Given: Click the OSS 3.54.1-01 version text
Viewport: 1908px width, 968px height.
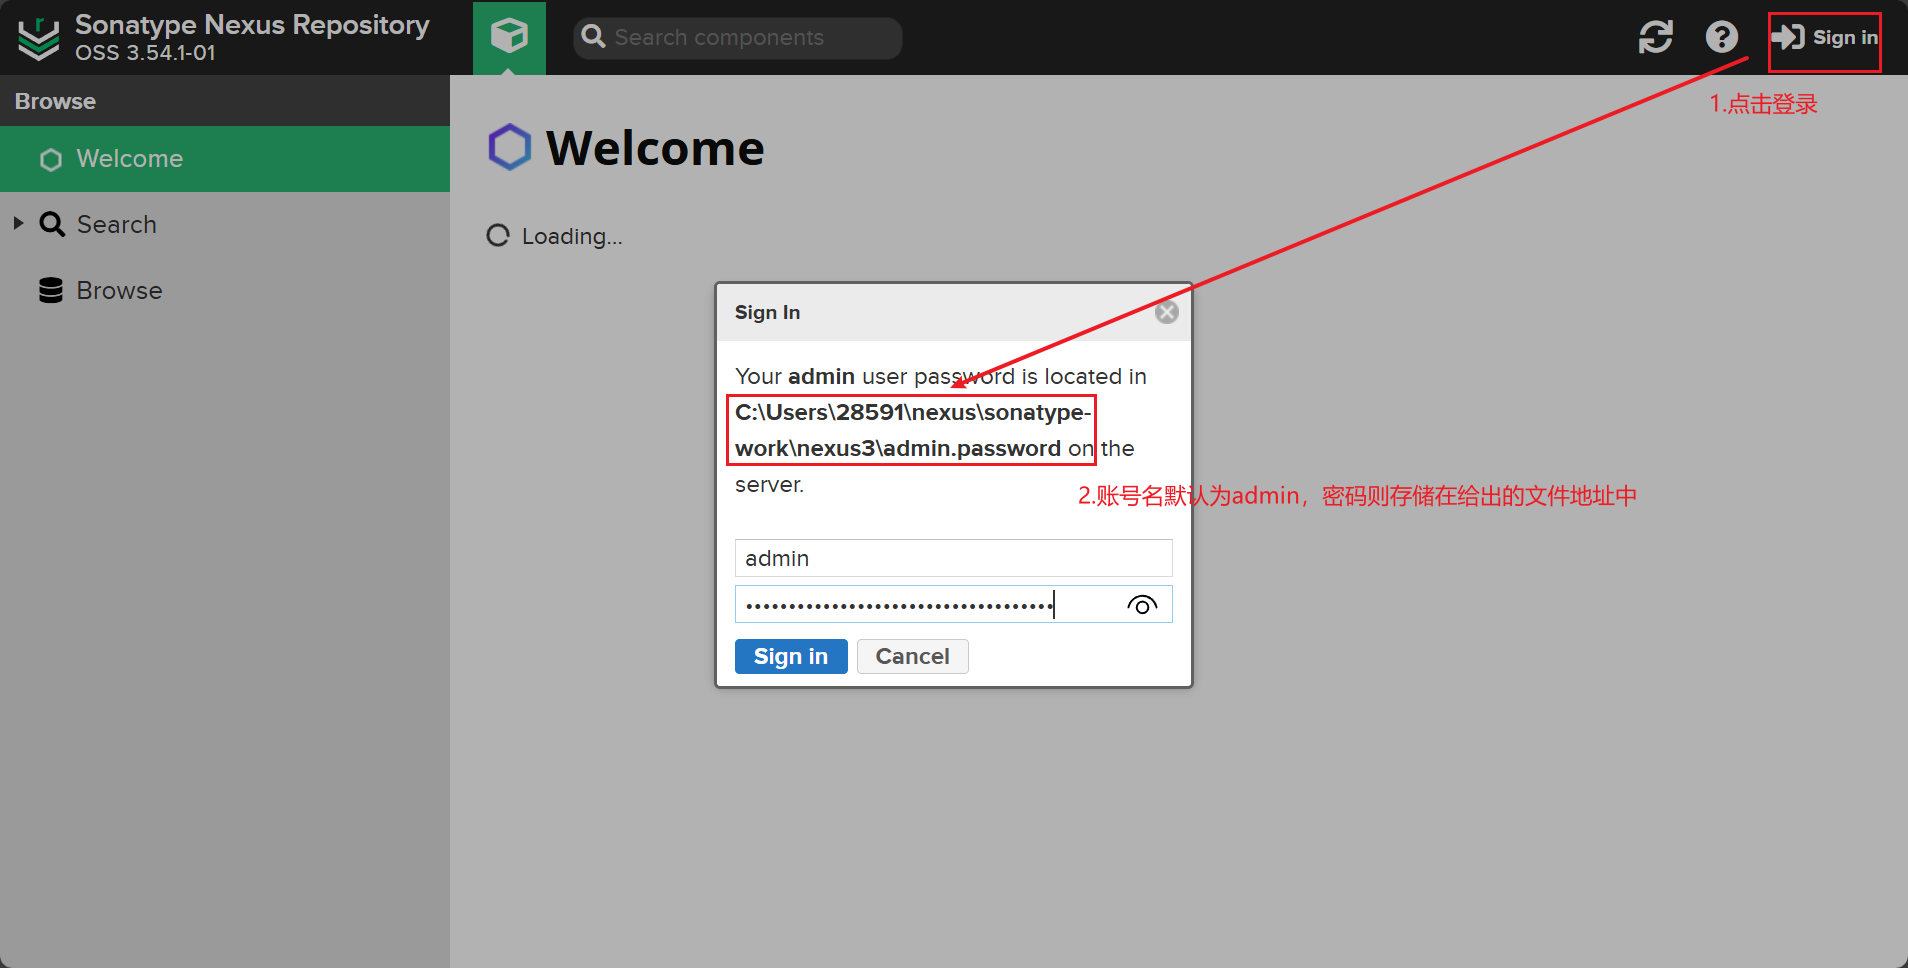Looking at the screenshot, I should [145, 53].
